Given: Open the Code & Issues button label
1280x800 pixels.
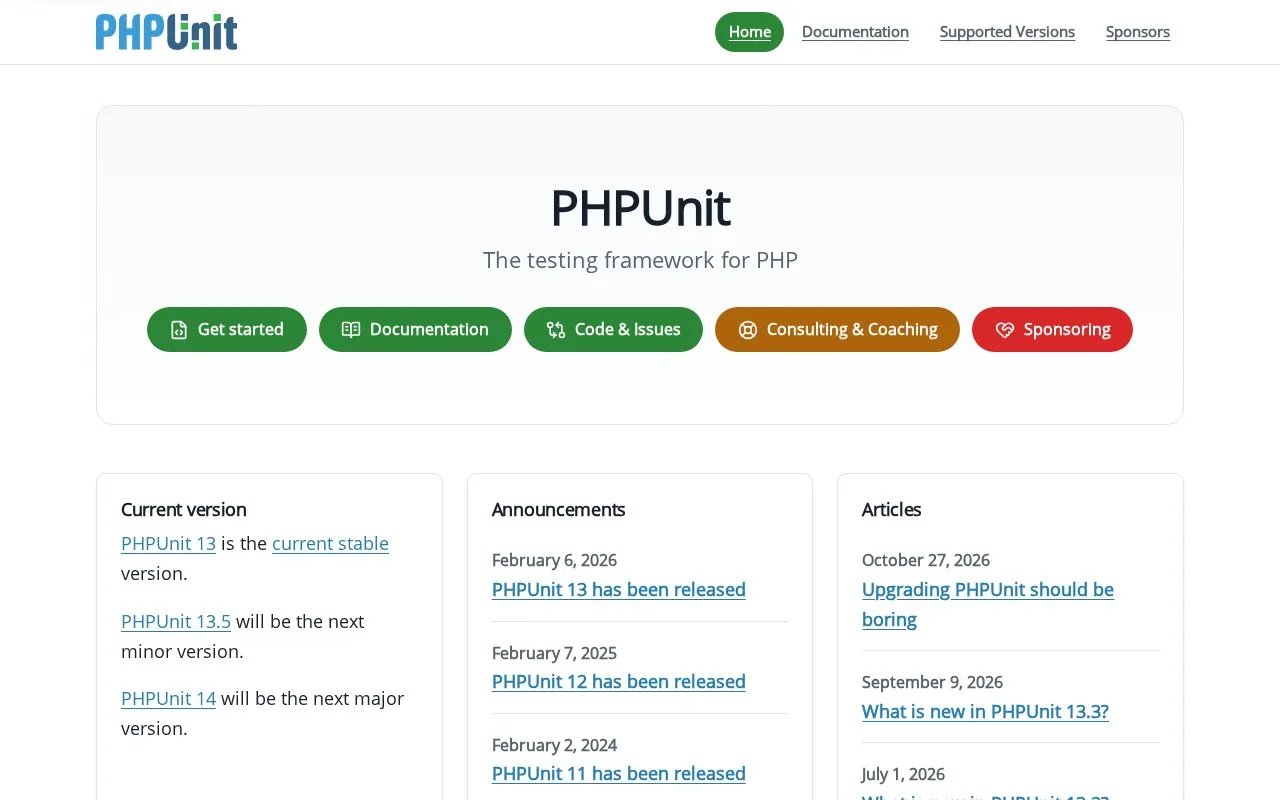Looking at the screenshot, I should 628,329.
